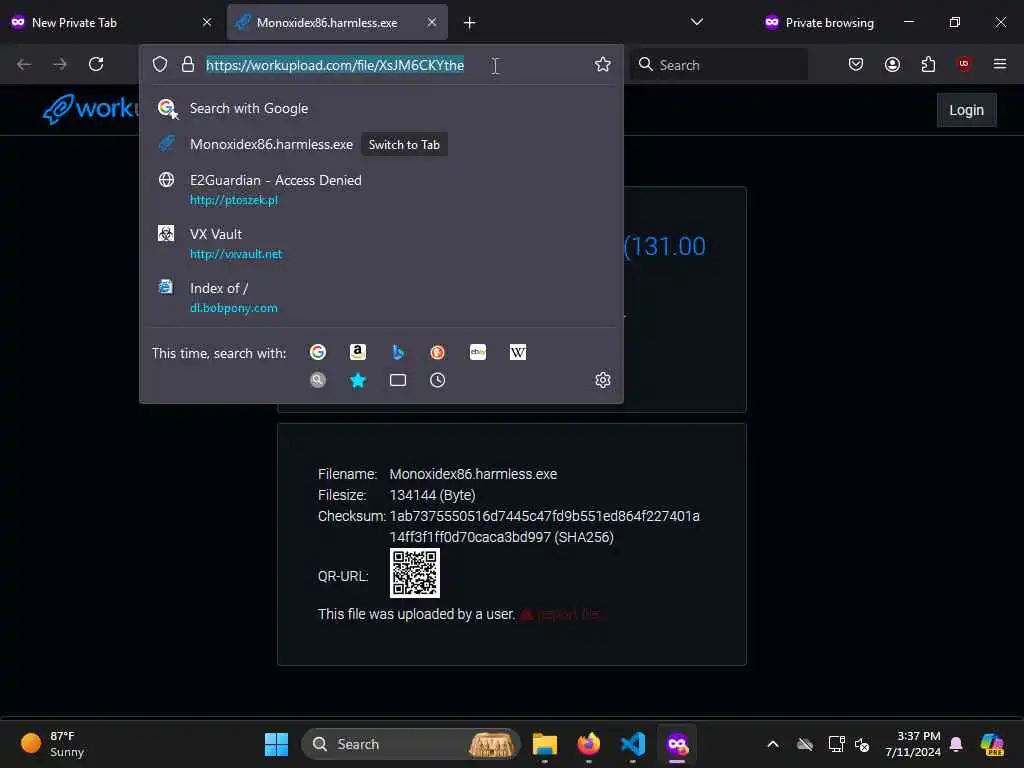Show hidden system tray icons chevron
The height and width of the screenshot is (768, 1024).
[x=773, y=744]
